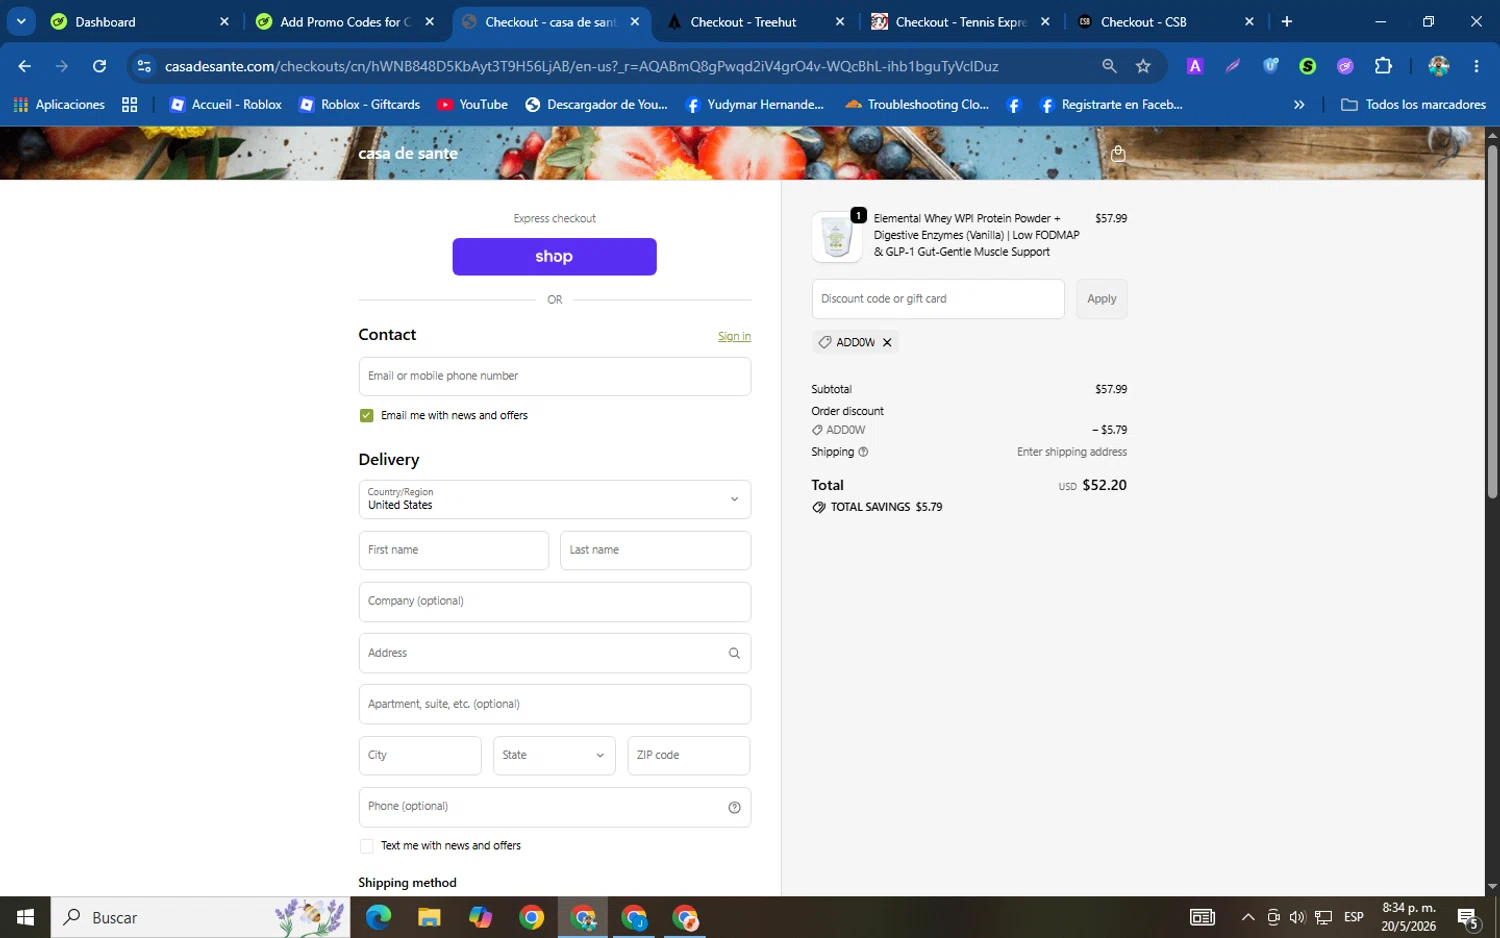Image resolution: width=1500 pixels, height=938 pixels.
Task: Close the Checkout - Treehut tab
Action: 839,22
